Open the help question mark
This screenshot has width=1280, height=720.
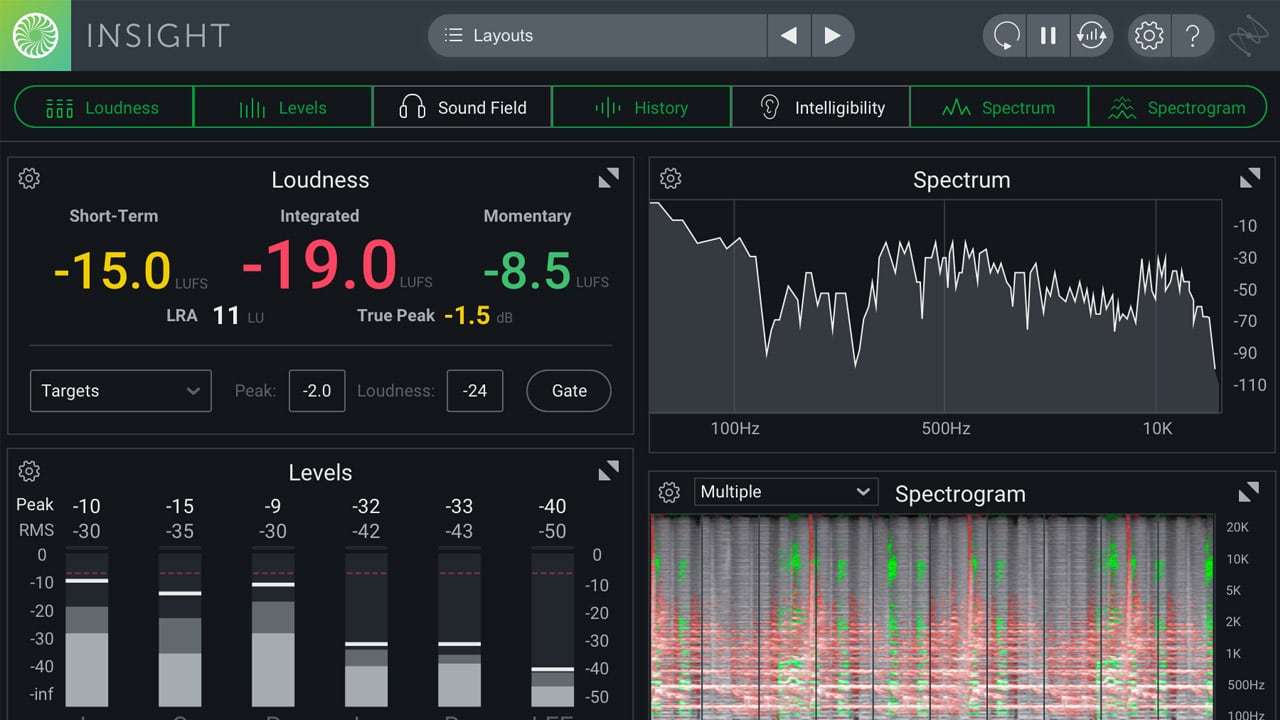(1192, 36)
